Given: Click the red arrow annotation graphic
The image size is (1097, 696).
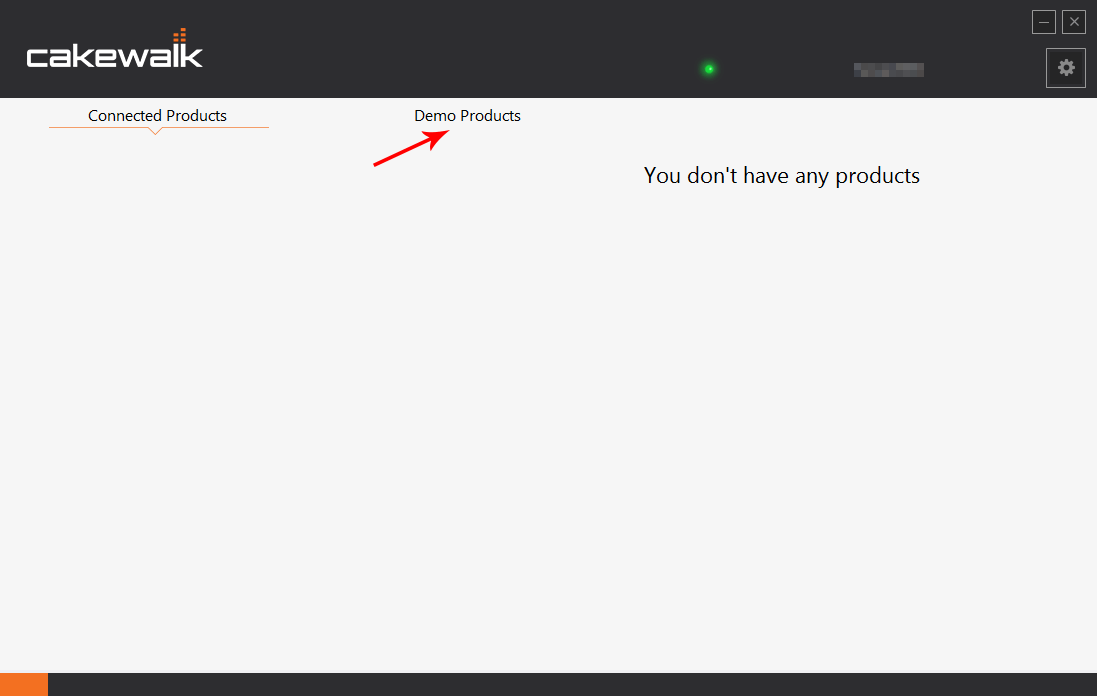Looking at the screenshot, I should pos(410,148).
